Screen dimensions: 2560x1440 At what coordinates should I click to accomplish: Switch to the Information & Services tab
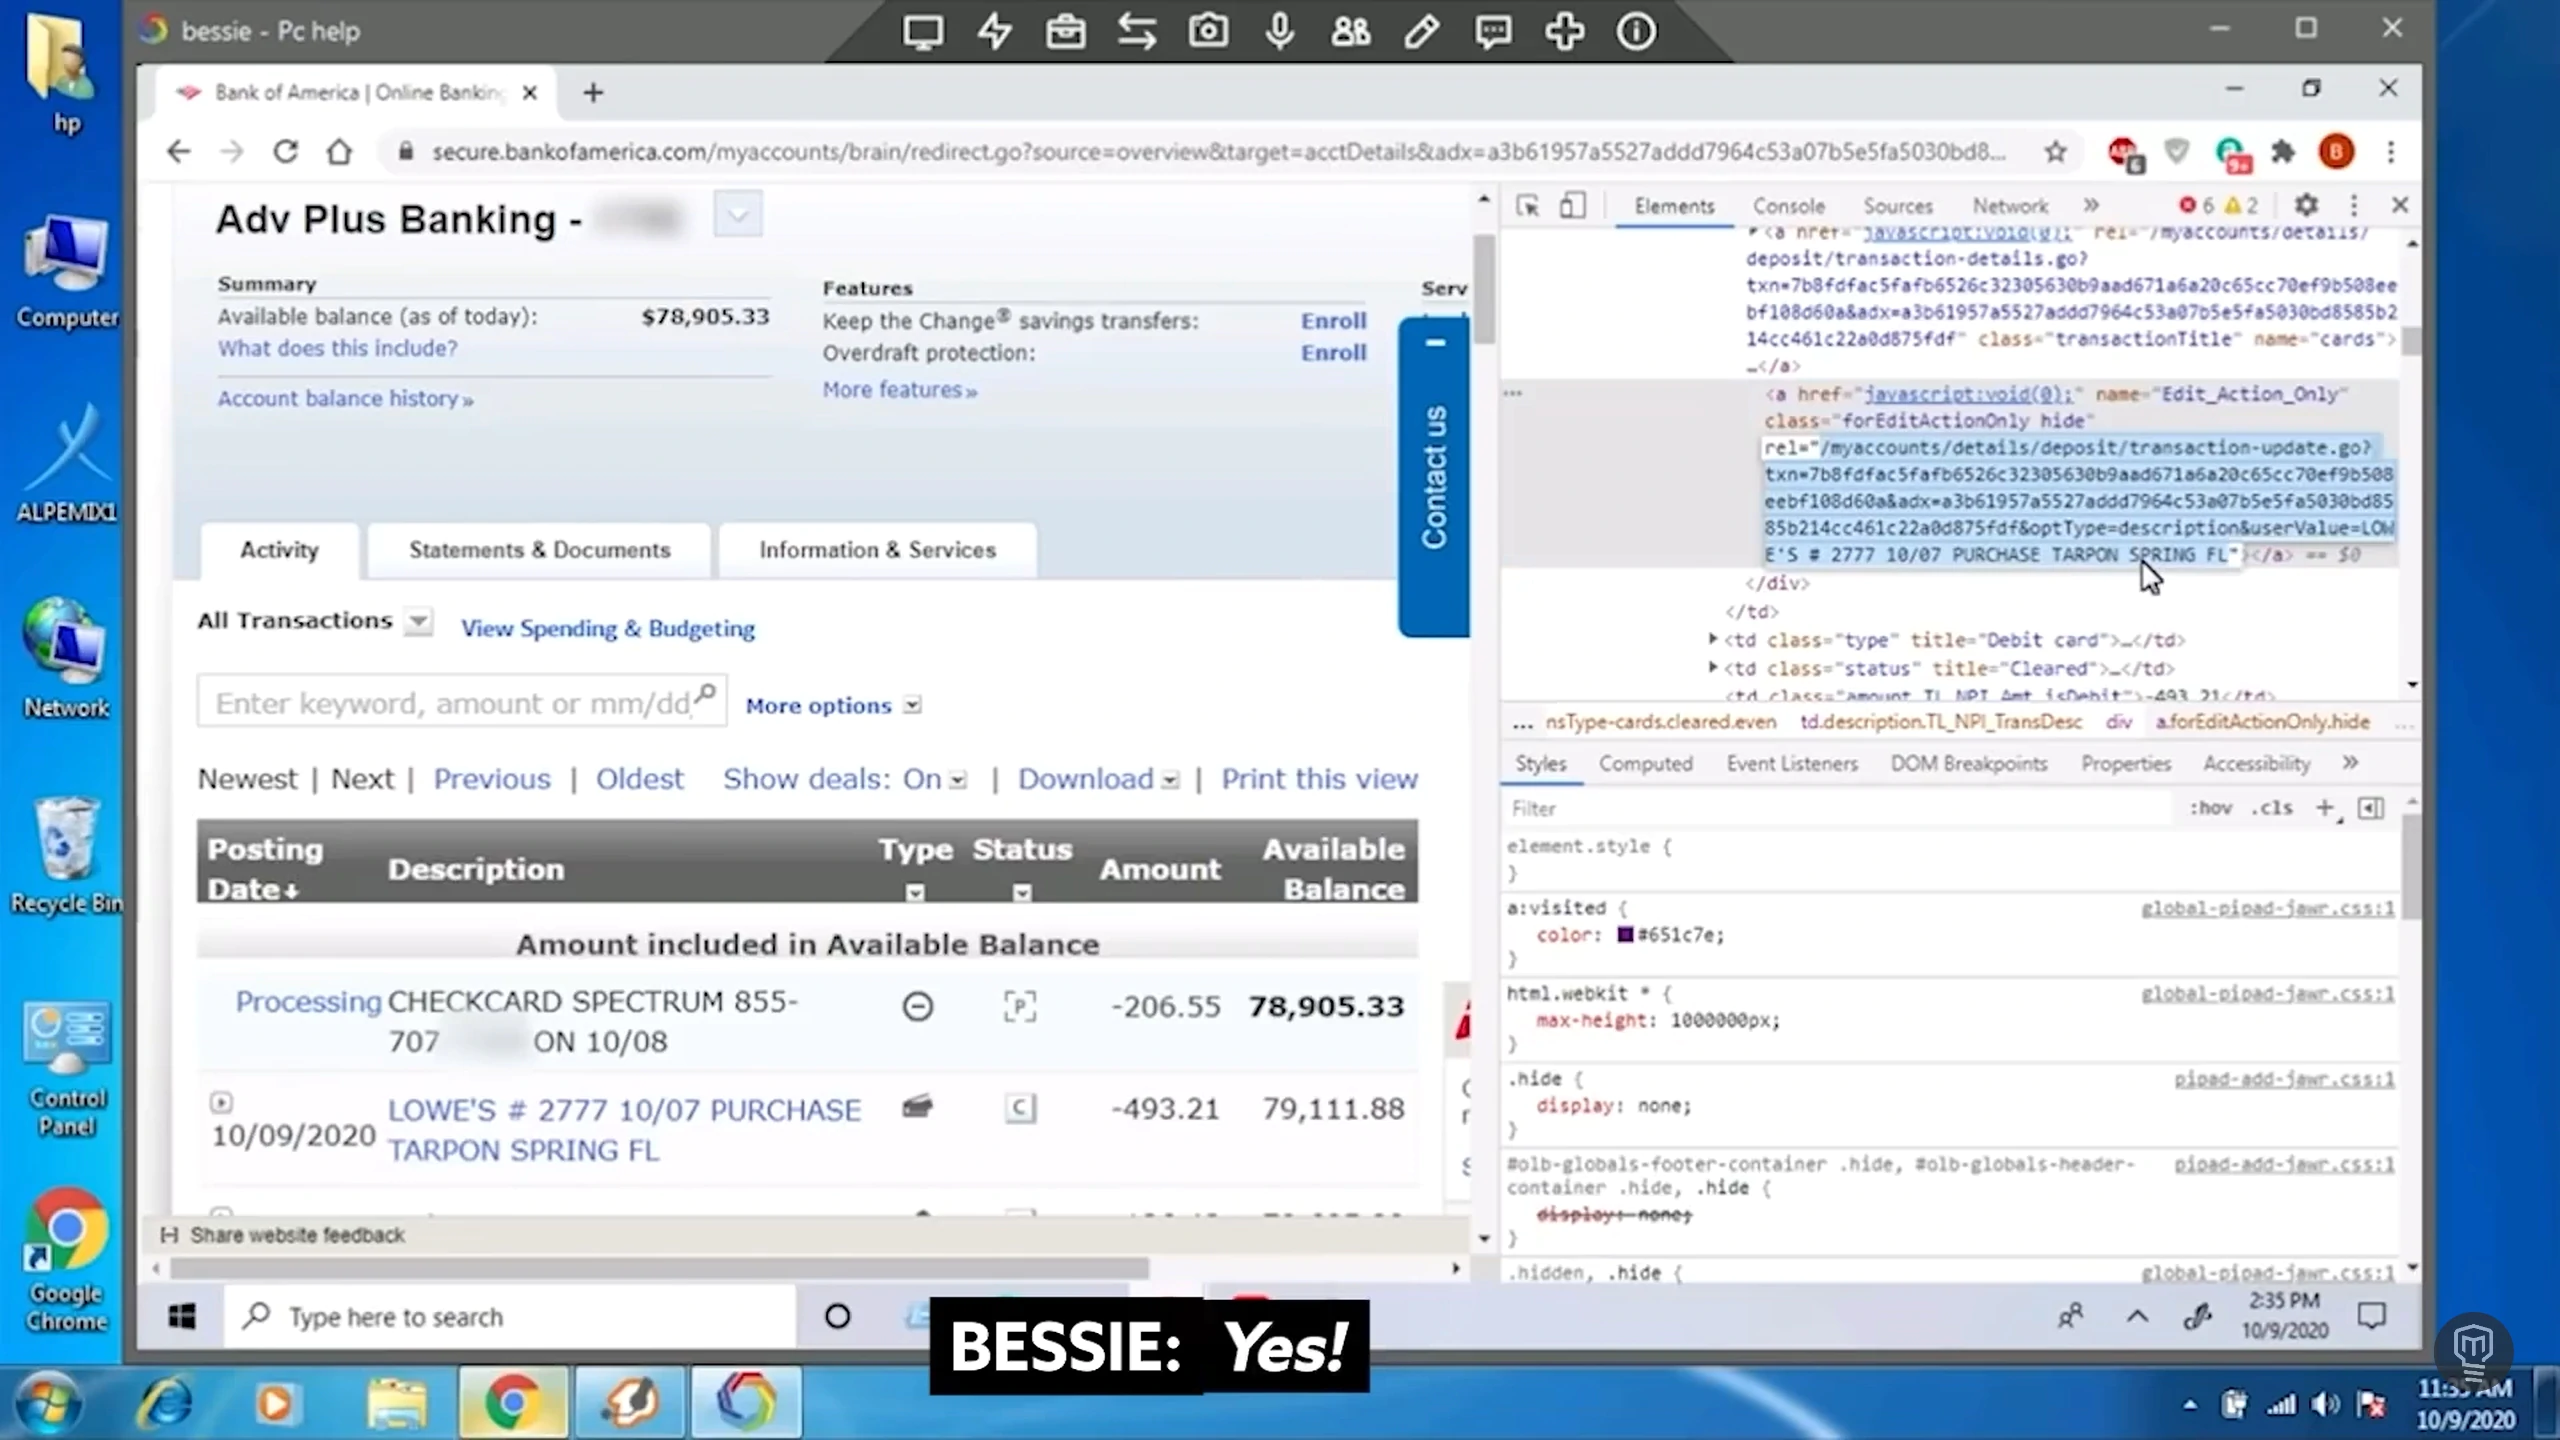tap(877, 550)
